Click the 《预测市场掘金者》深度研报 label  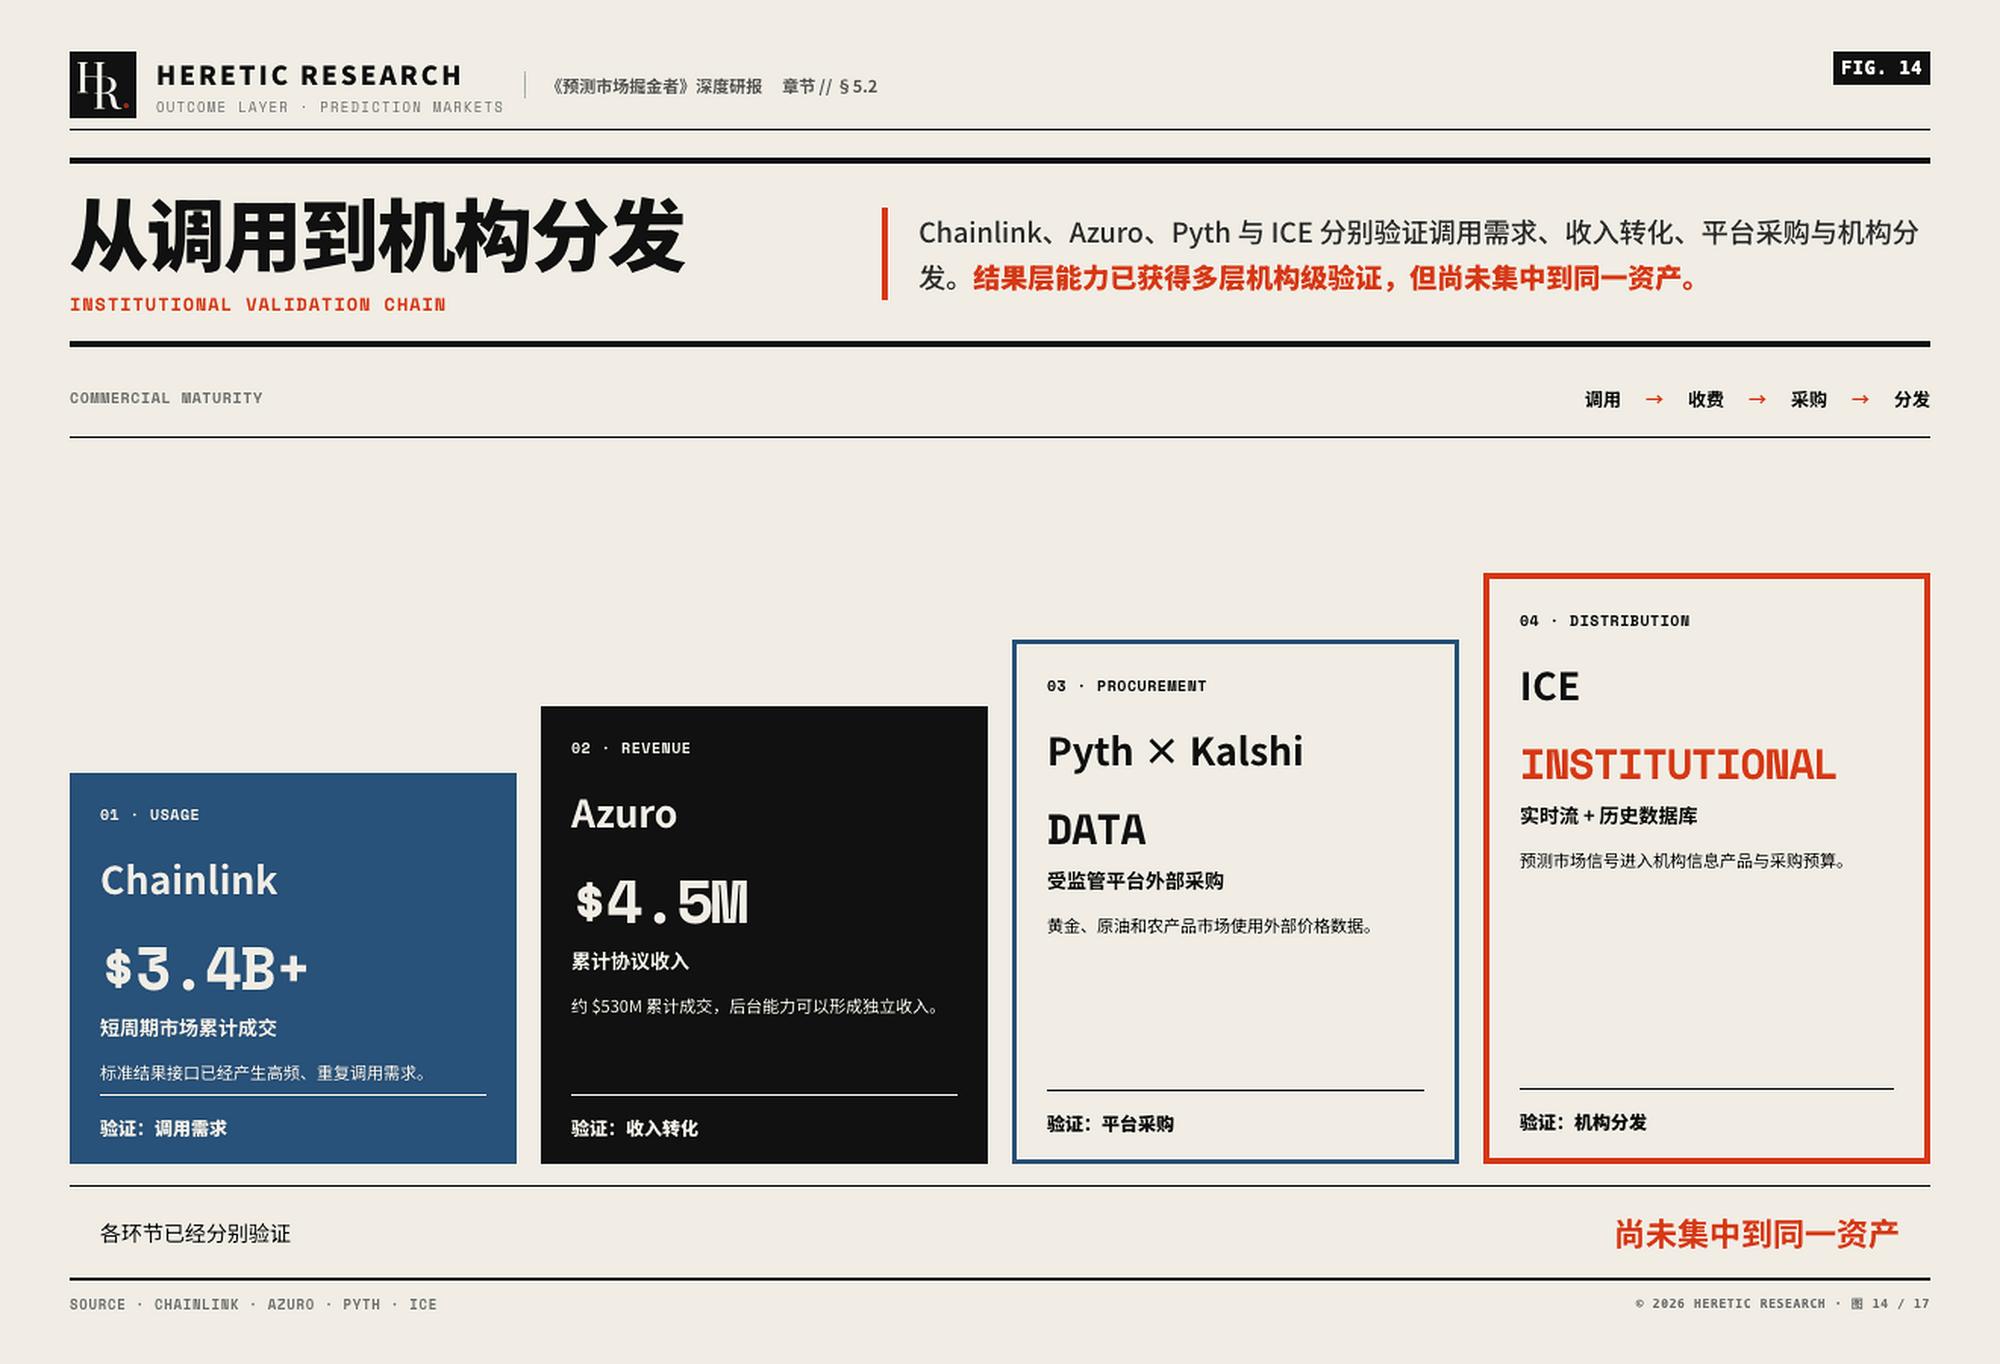(657, 87)
